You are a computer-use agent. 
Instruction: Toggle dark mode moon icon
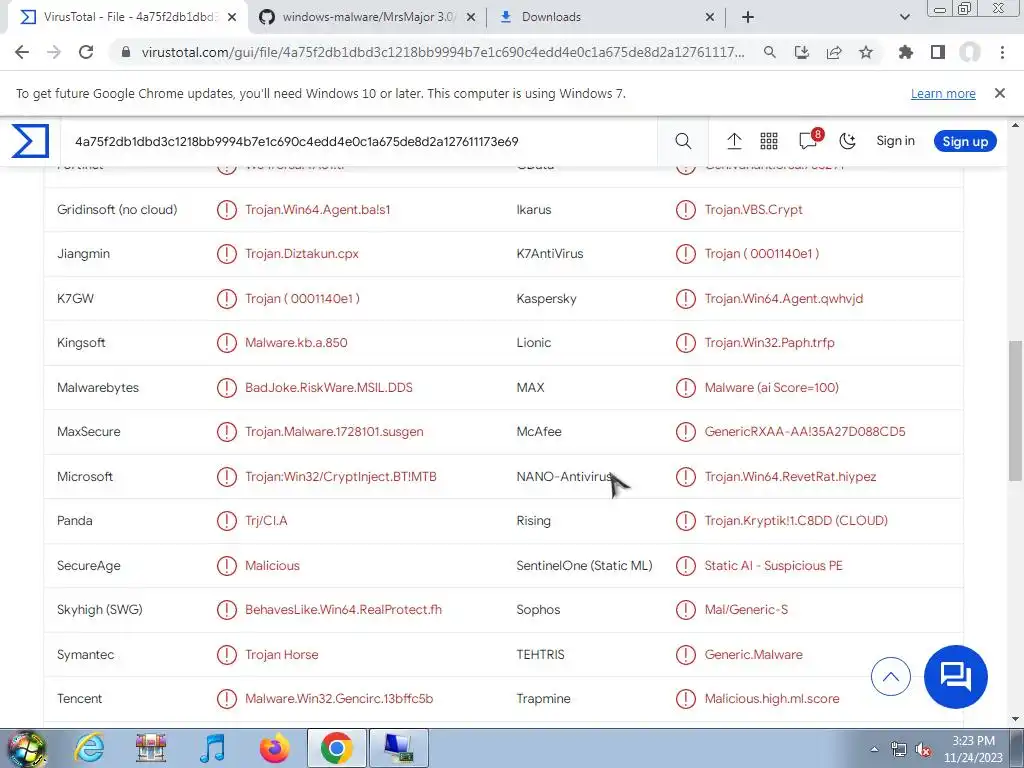pyautogui.click(x=847, y=141)
